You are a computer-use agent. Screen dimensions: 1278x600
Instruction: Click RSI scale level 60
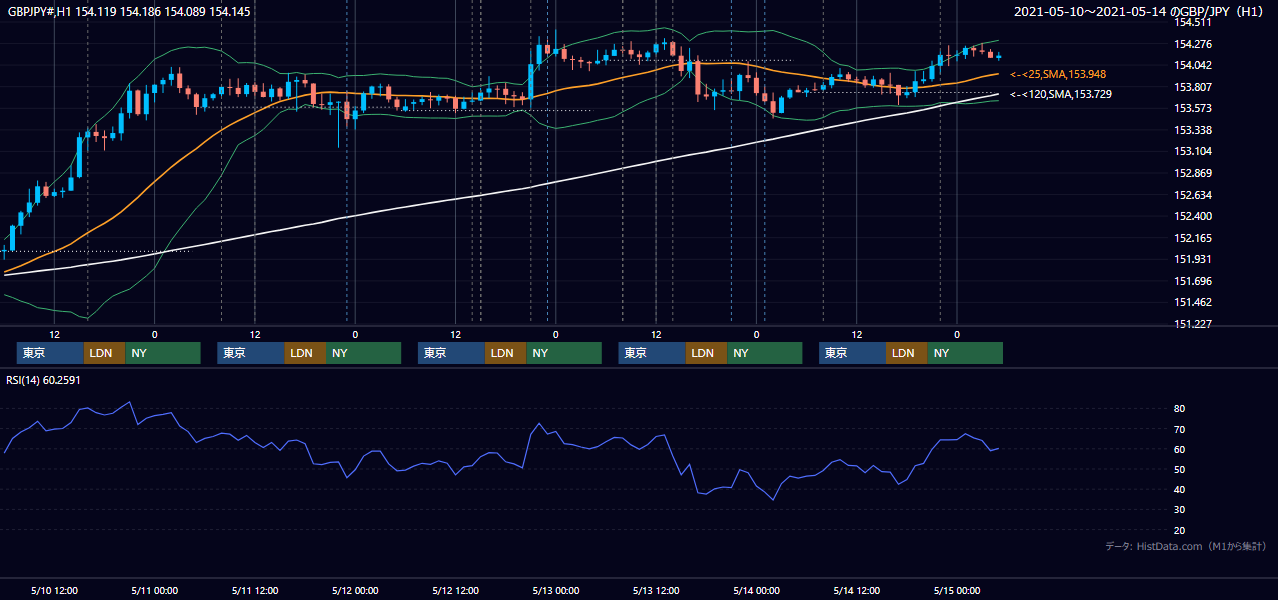click(1179, 449)
